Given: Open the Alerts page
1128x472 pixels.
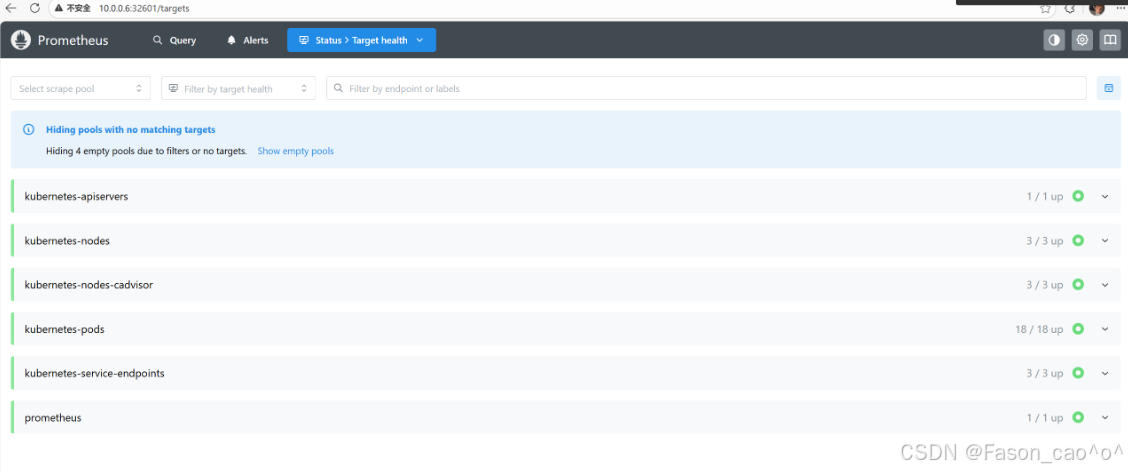Looking at the screenshot, I should pos(247,40).
